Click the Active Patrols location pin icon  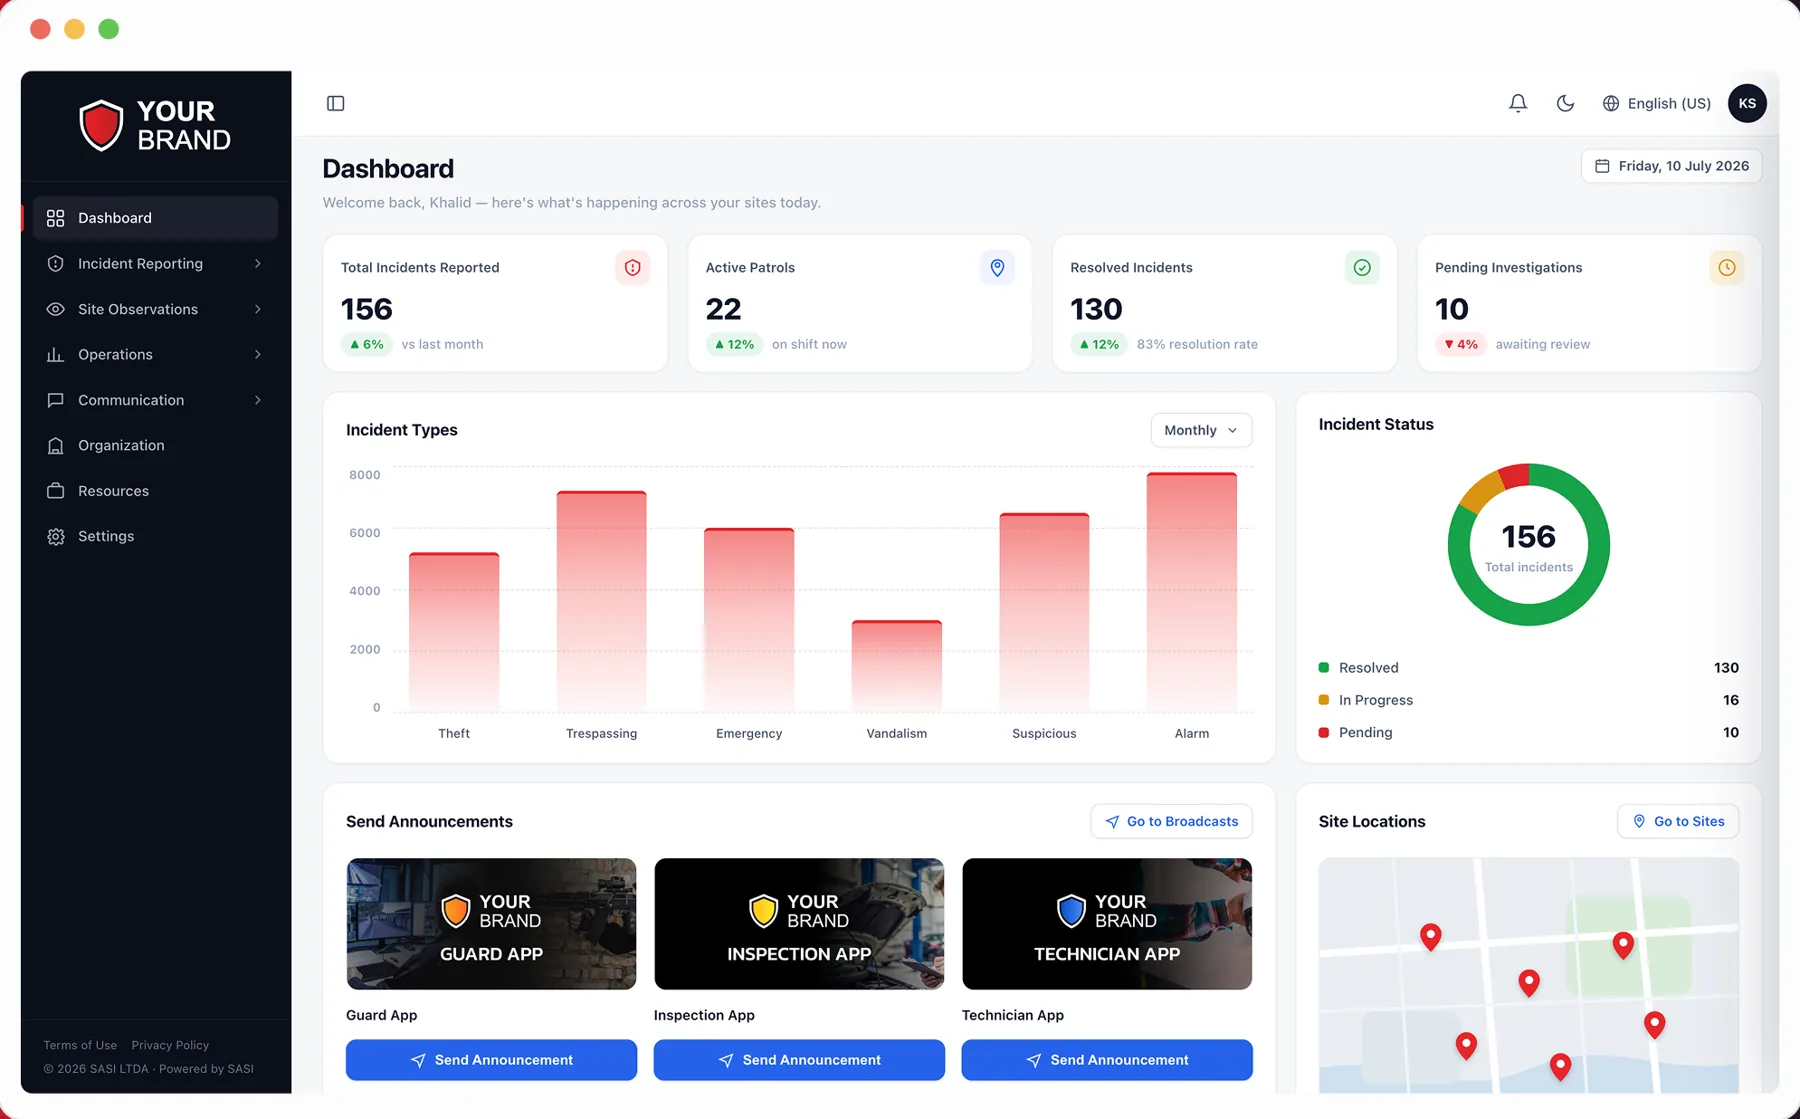[997, 267]
